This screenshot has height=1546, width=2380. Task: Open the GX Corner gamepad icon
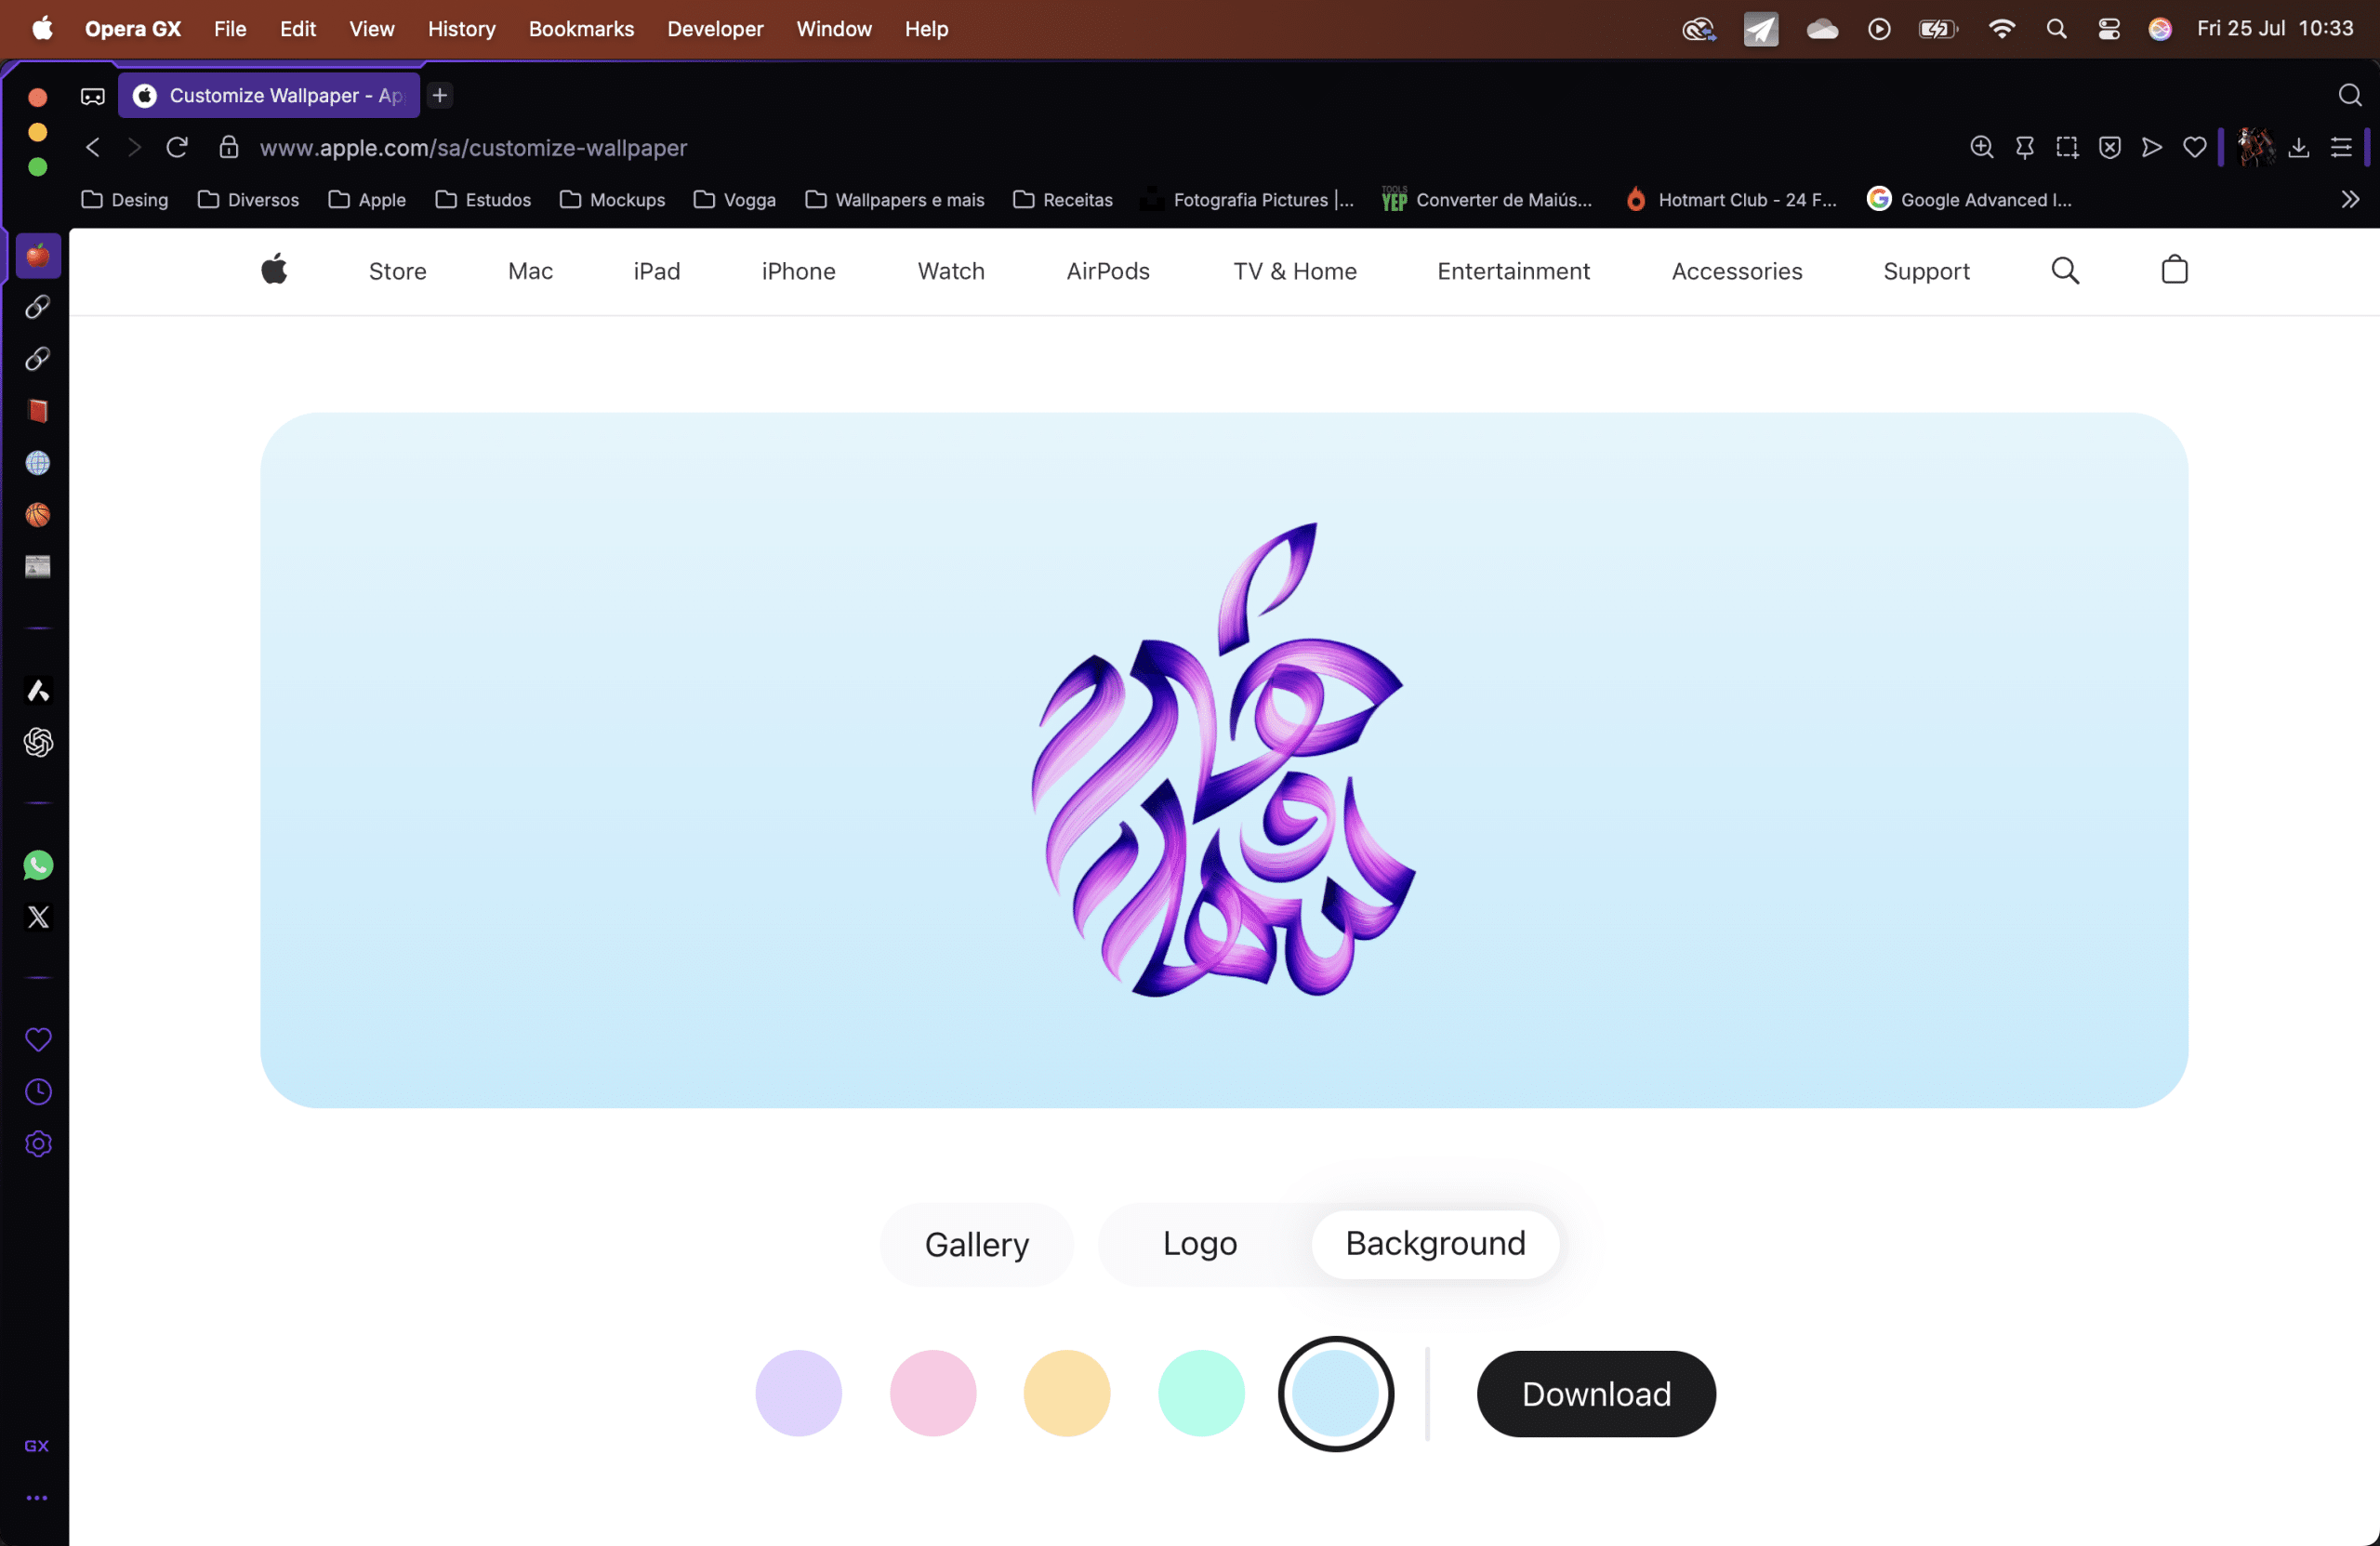click(x=92, y=96)
